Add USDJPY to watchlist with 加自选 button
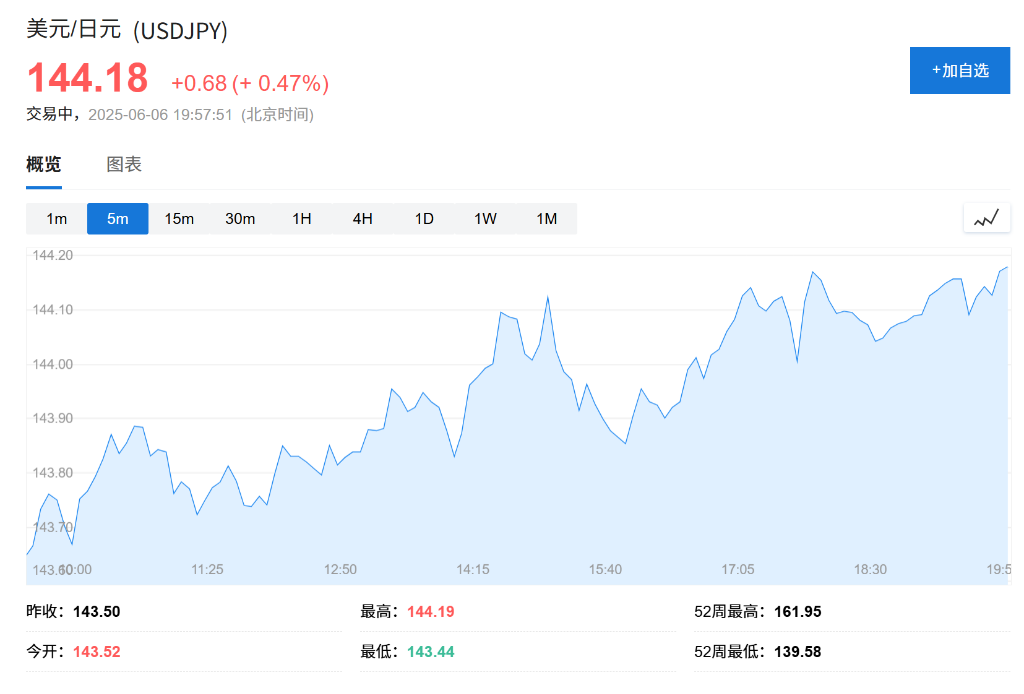Viewport: 1024px width, 694px height. click(x=959, y=70)
